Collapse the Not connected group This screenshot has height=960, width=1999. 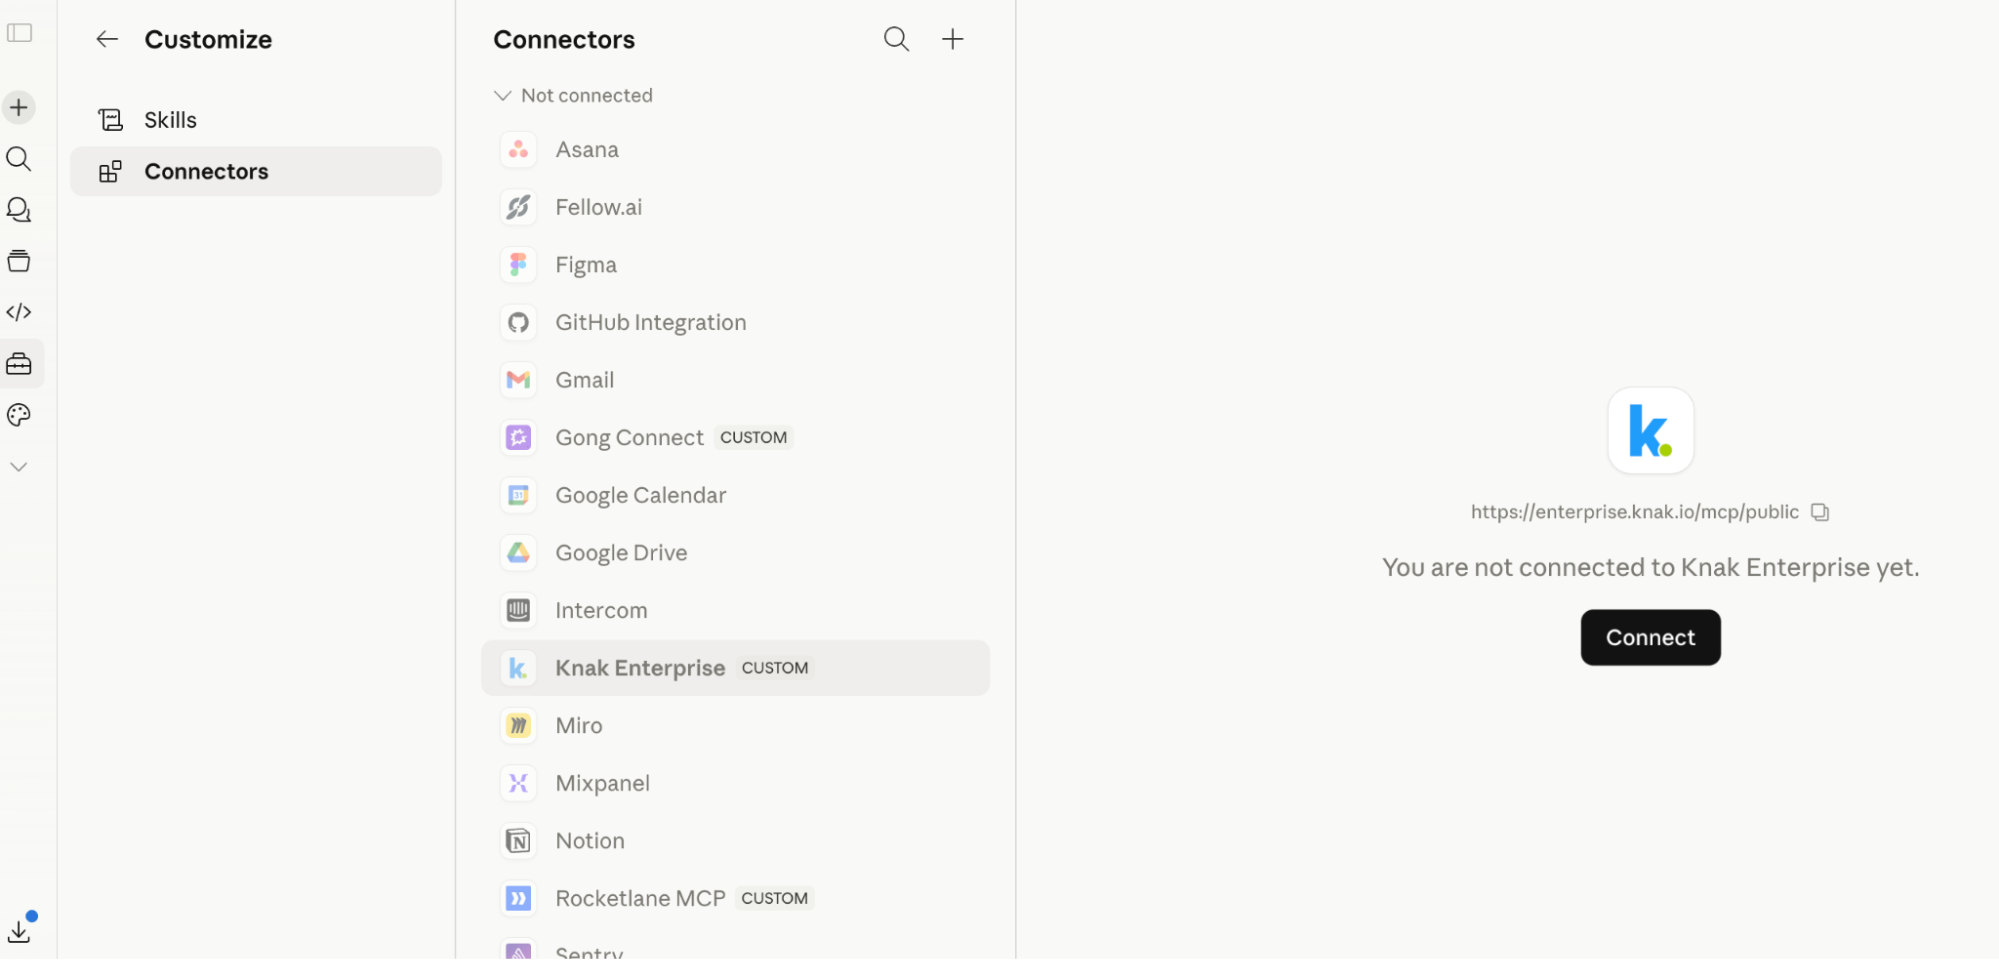point(574,96)
